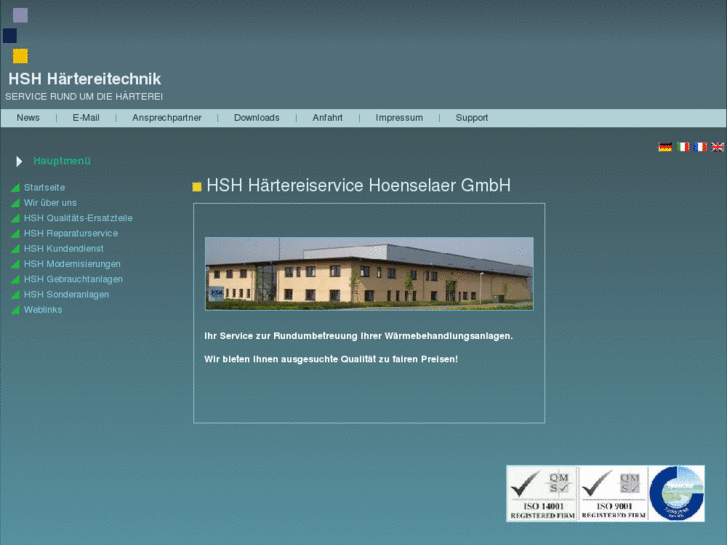This screenshot has width=727, height=545.
Task: Open HSH Modernisierungen link
Action: coord(72,264)
